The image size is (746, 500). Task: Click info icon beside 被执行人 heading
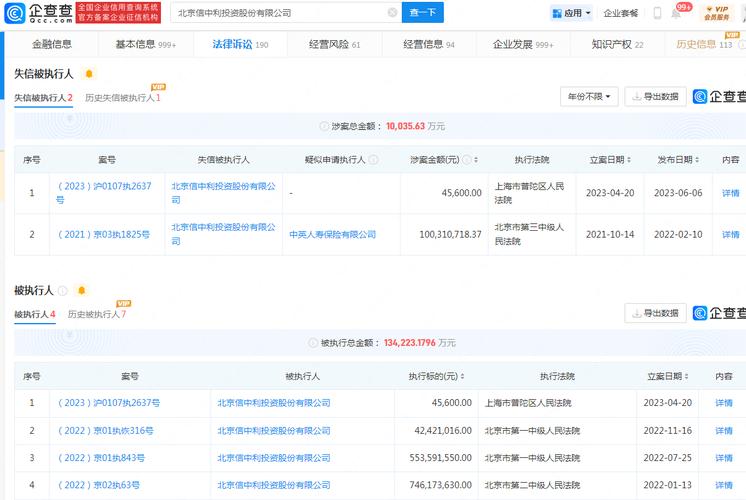(63, 290)
